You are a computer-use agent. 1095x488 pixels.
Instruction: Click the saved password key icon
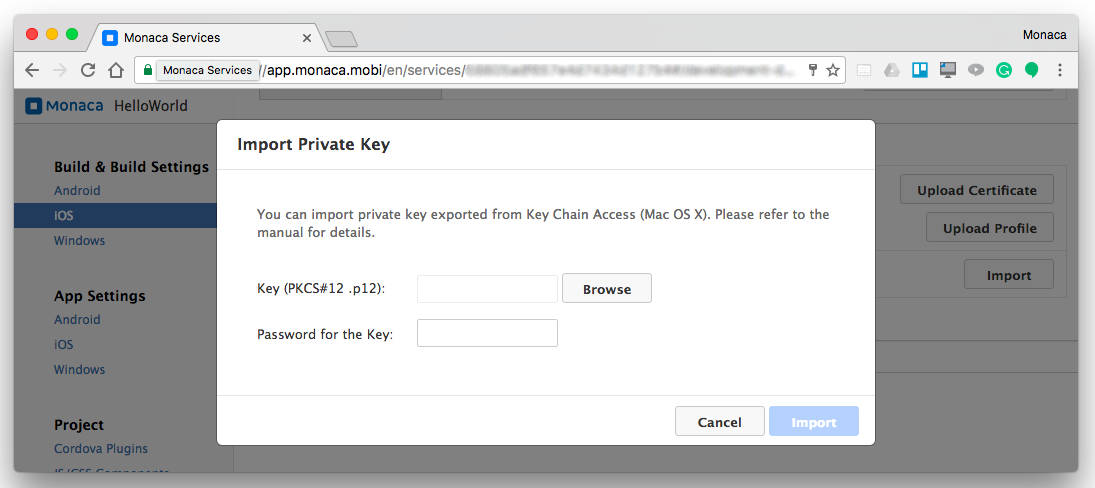click(x=813, y=70)
